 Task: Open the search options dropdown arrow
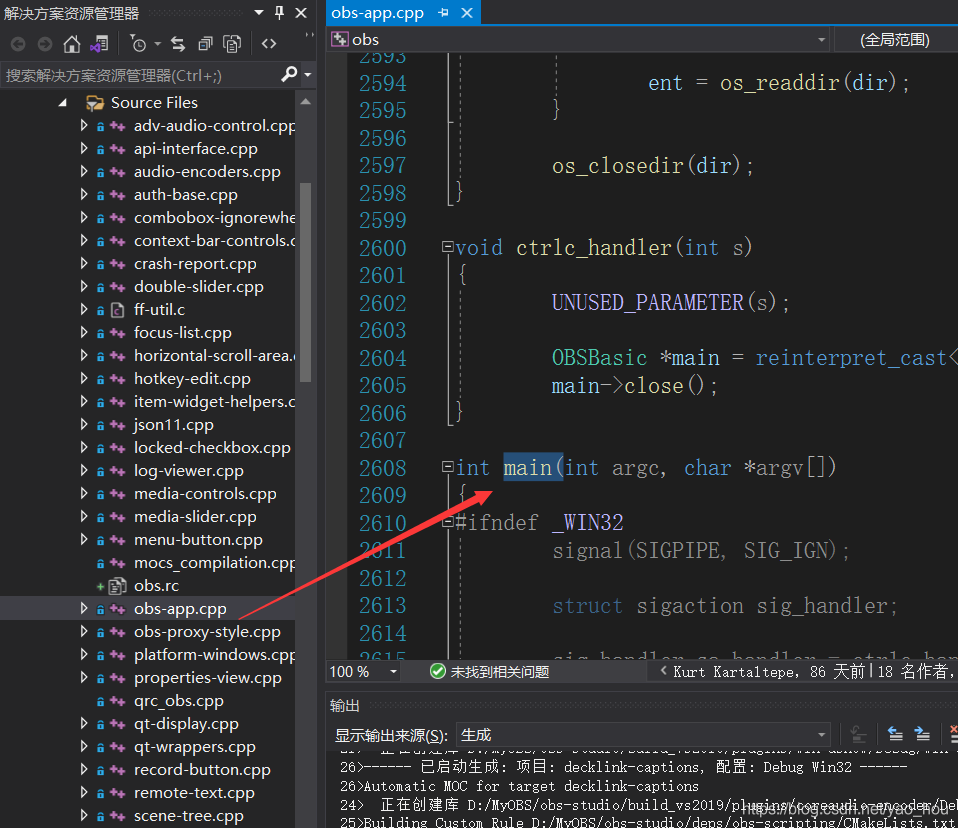tap(308, 75)
